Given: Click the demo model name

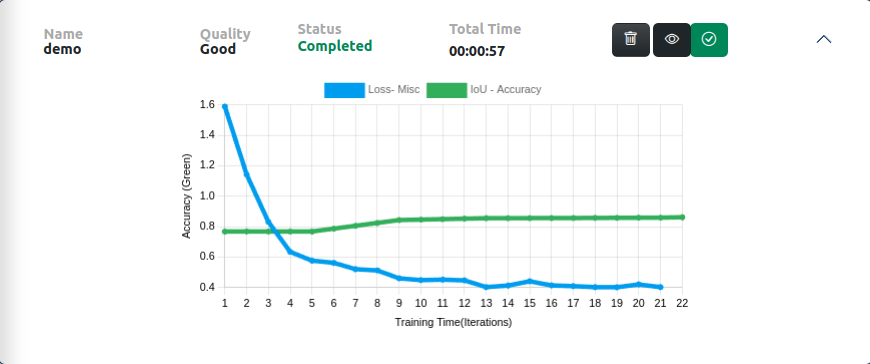Looking at the screenshot, I should click(x=62, y=49).
